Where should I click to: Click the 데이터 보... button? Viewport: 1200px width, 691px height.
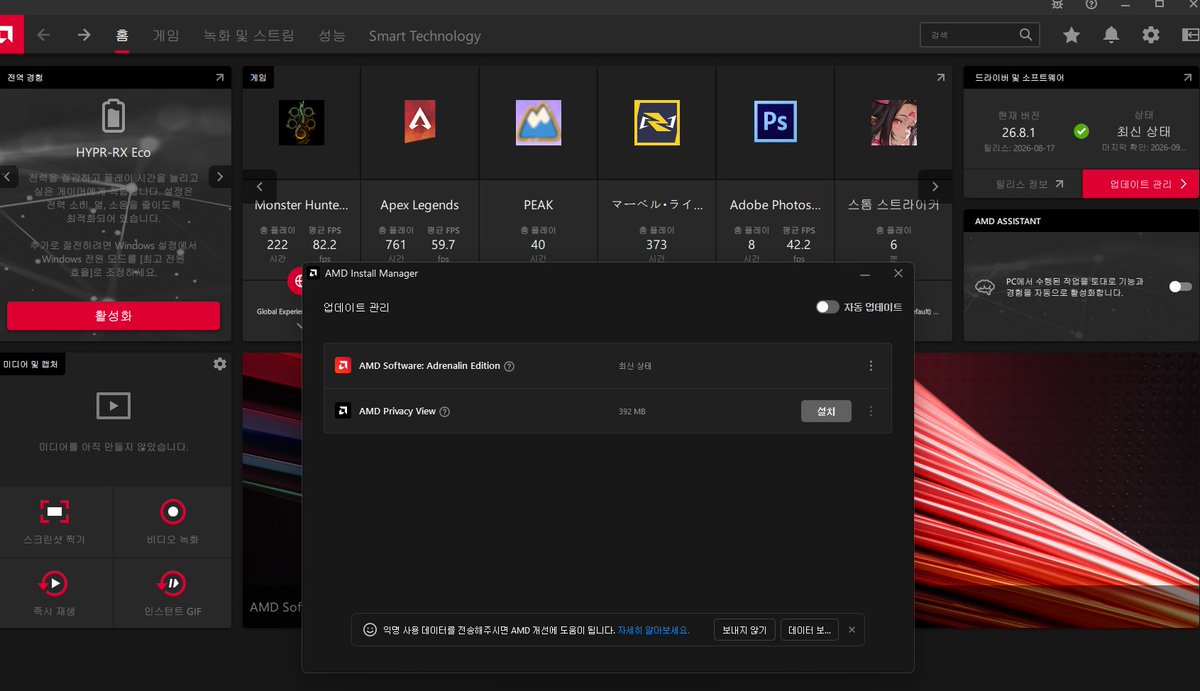pyautogui.click(x=809, y=630)
